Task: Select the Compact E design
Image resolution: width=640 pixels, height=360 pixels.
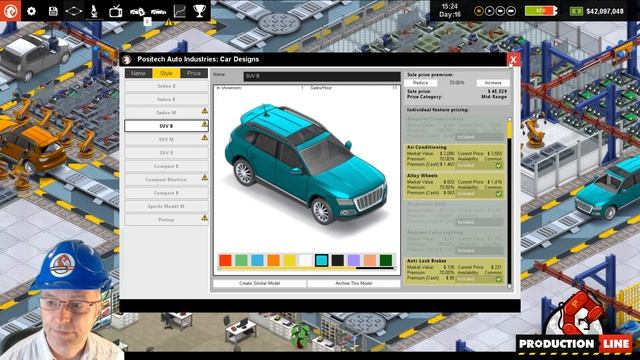Action: [166, 166]
